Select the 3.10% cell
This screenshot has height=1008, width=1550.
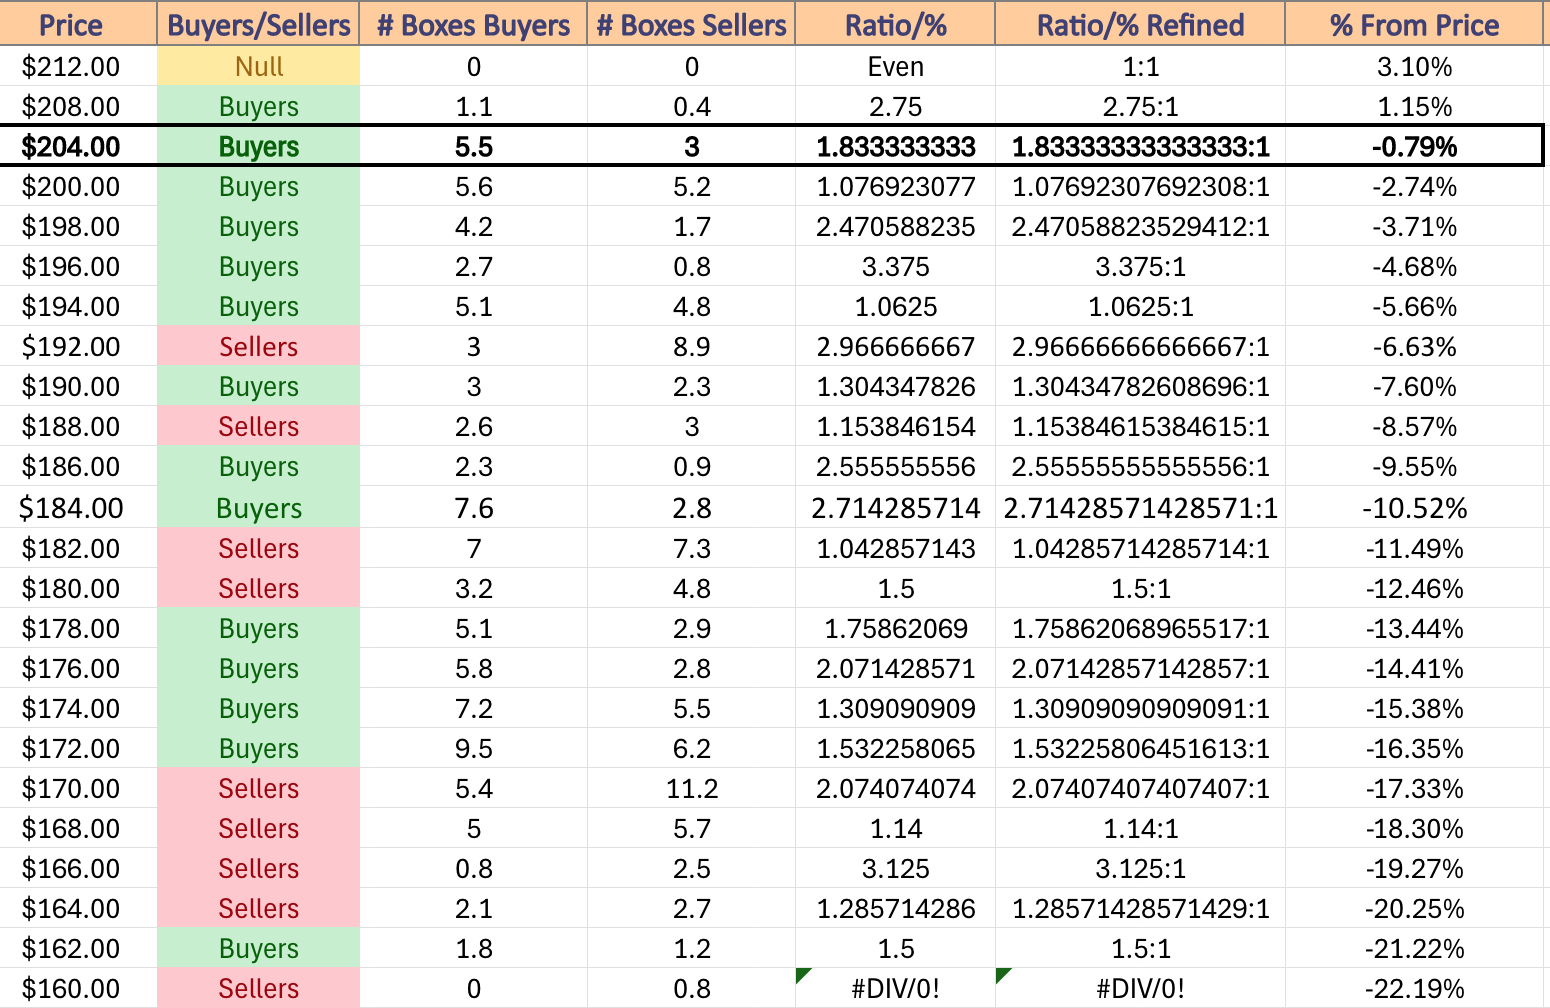[1414, 66]
